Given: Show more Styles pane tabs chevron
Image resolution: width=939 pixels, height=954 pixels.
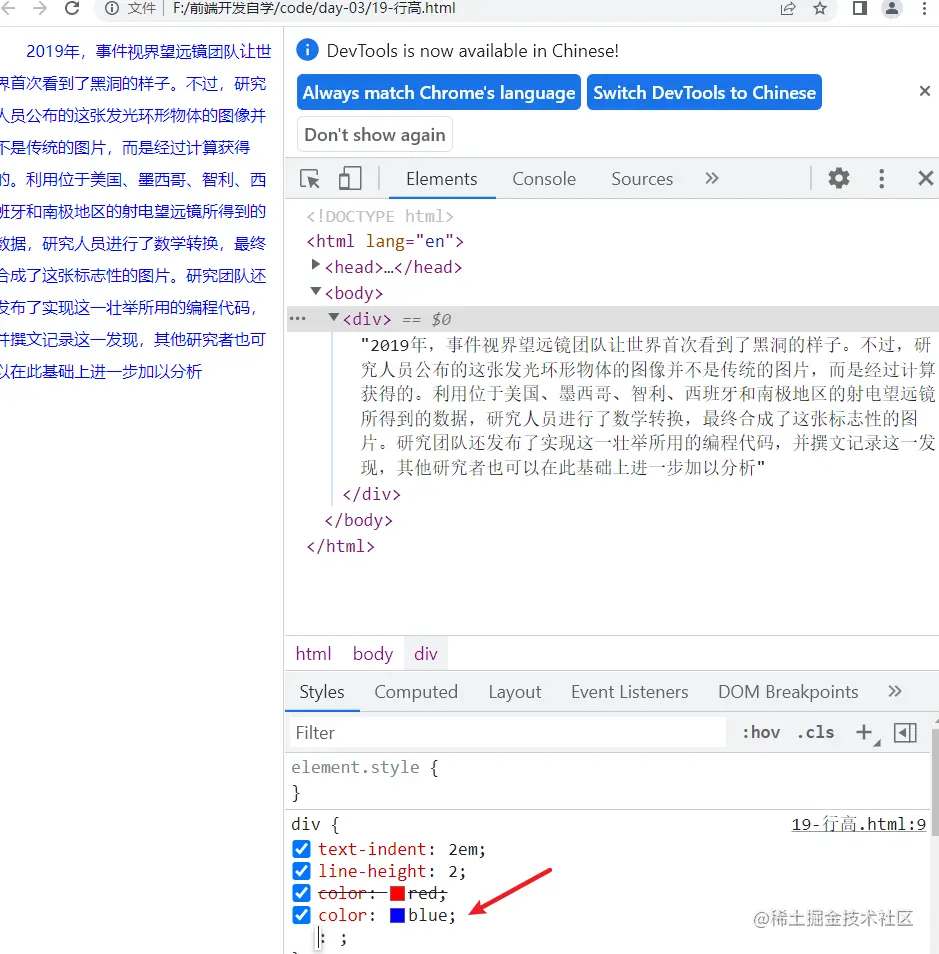Looking at the screenshot, I should pos(894,691).
